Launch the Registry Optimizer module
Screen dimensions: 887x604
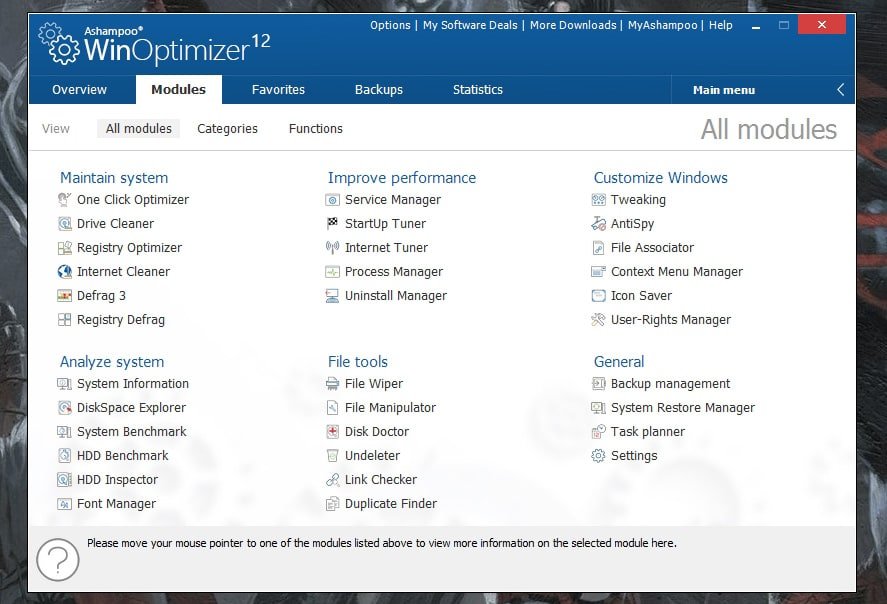129,248
